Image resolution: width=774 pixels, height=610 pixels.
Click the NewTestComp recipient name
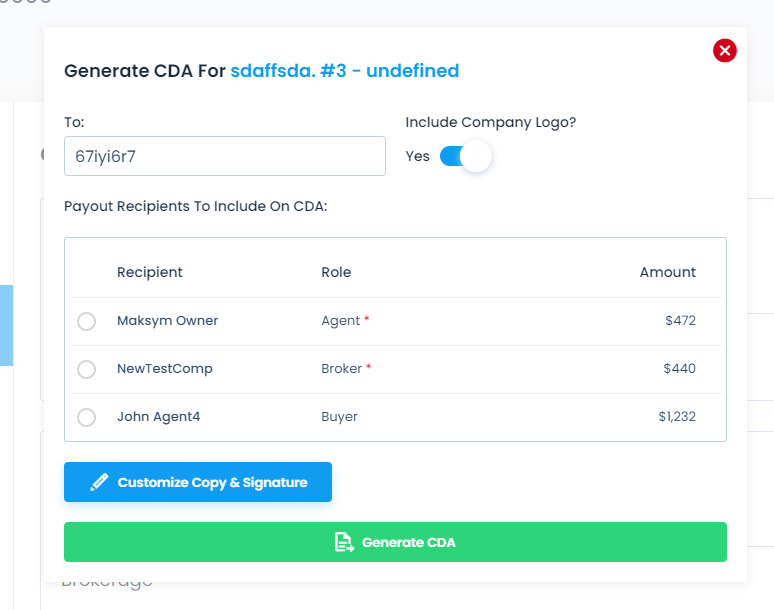tap(165, 369)
